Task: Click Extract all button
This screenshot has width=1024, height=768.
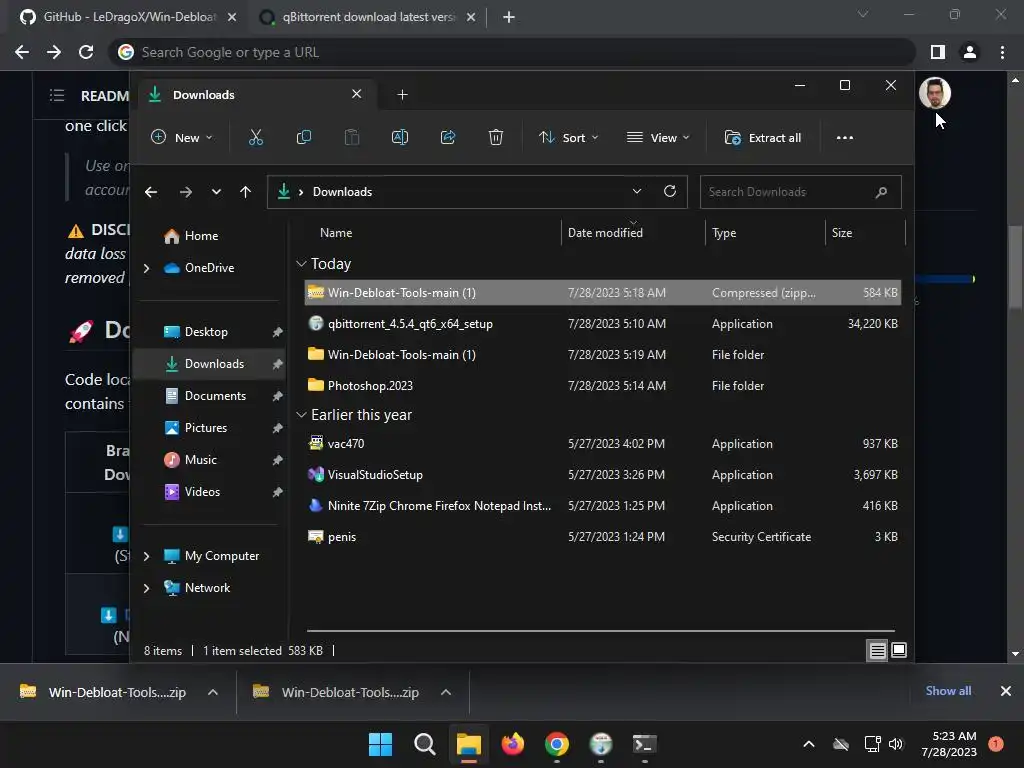Action: tap(763, 138)
